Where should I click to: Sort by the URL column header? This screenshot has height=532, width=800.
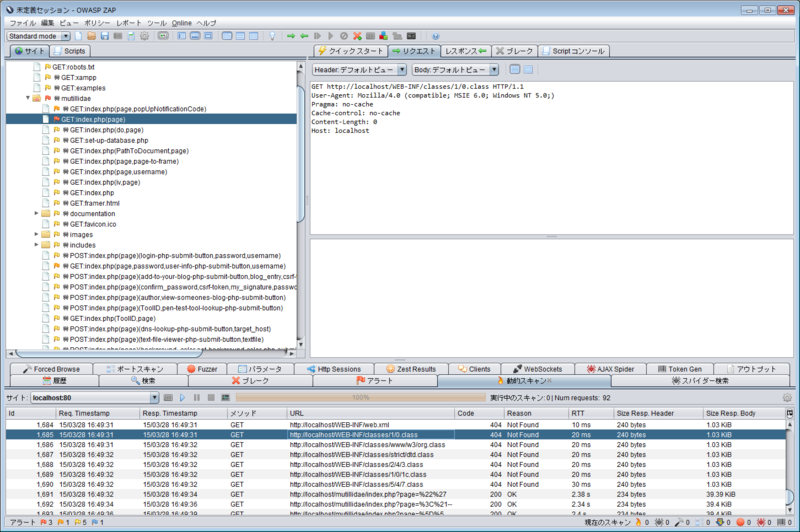pos(370,413)
